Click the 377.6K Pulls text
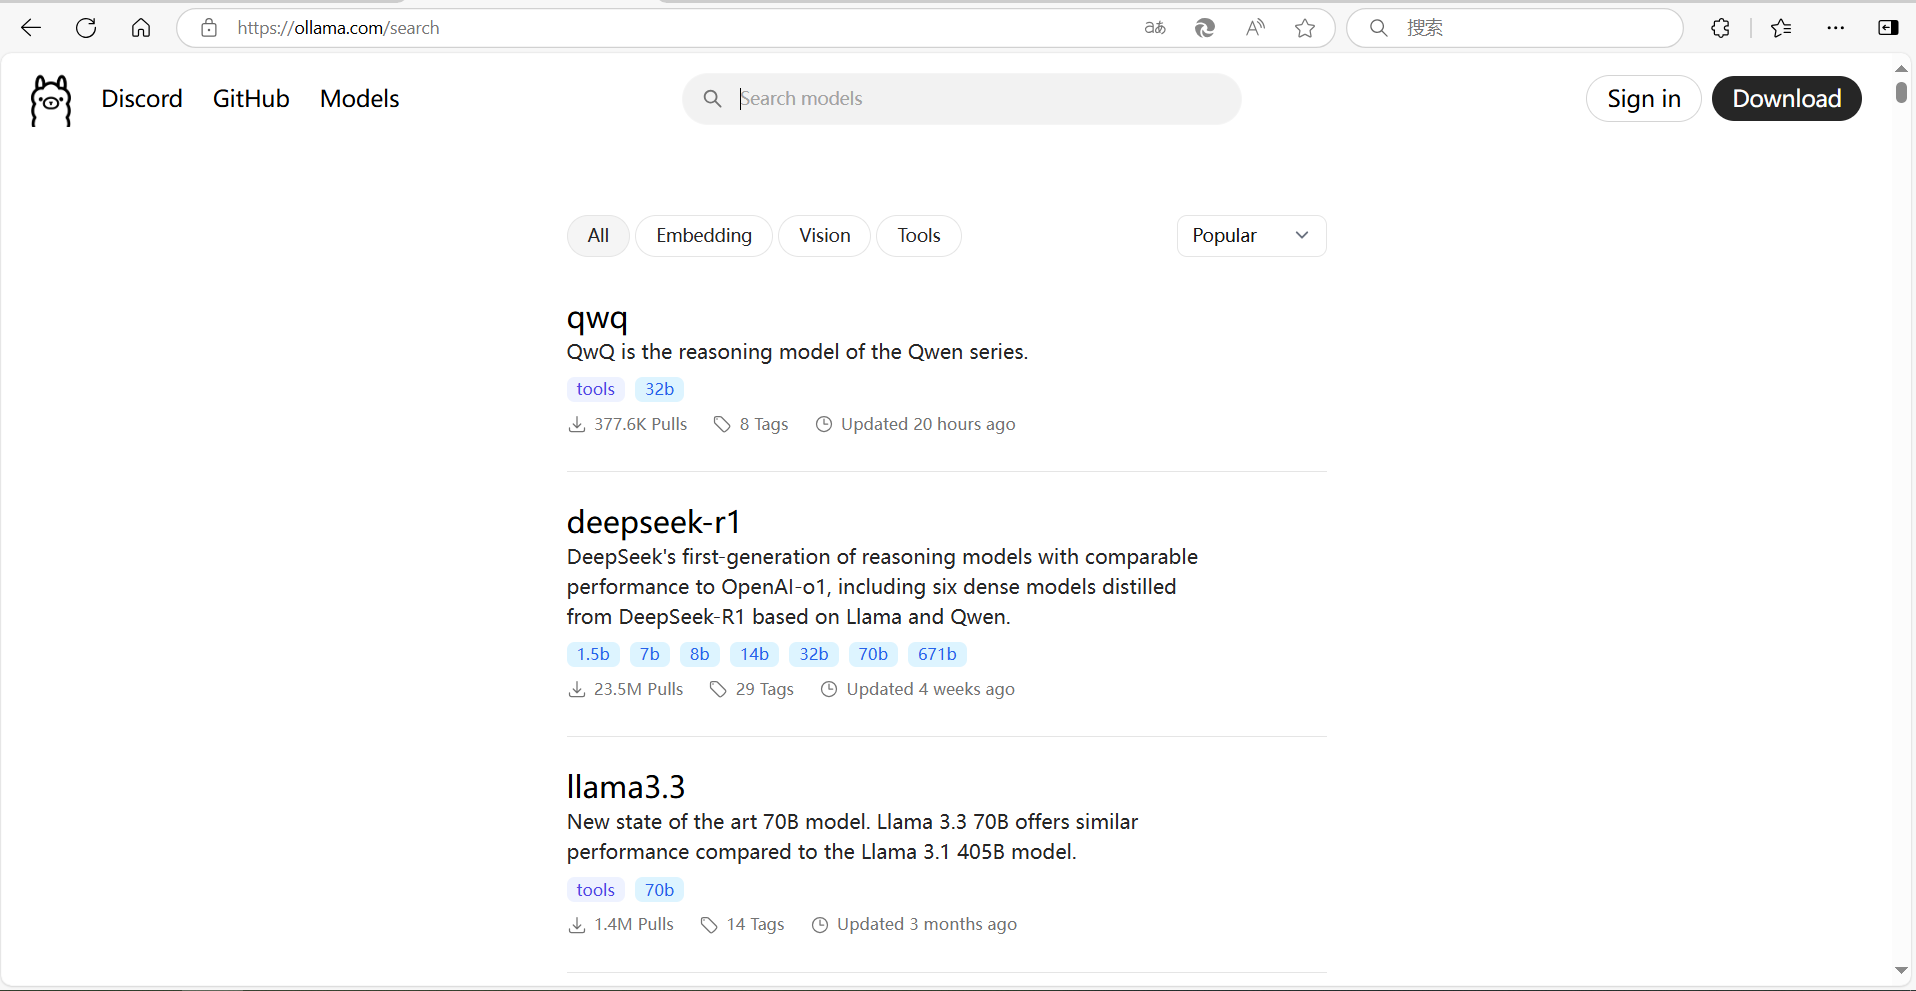 [x=641, y=424]
